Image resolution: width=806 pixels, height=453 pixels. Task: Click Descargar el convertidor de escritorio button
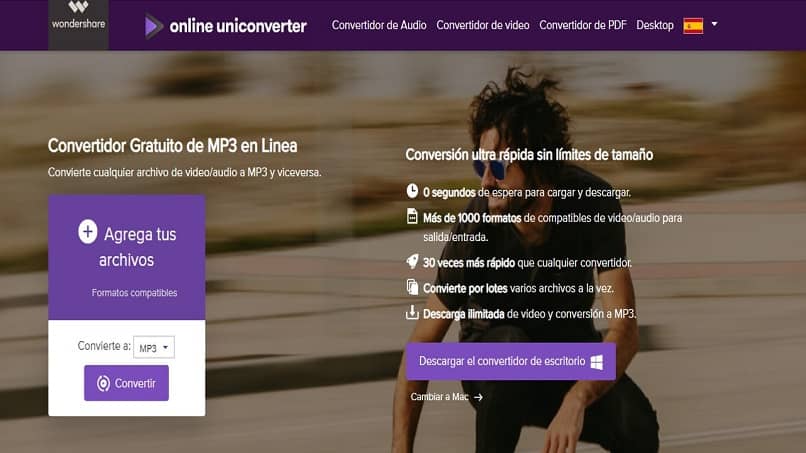(x=510, y=361)
